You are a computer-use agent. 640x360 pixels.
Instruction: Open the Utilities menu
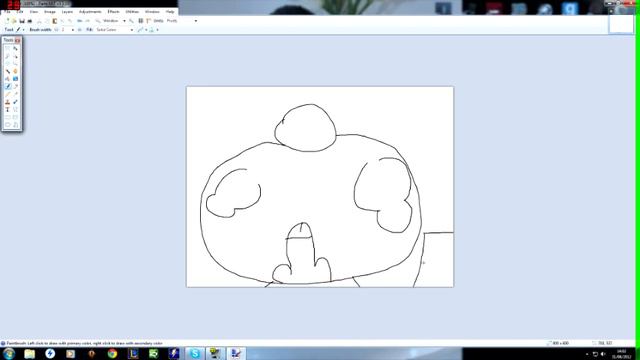132,12
